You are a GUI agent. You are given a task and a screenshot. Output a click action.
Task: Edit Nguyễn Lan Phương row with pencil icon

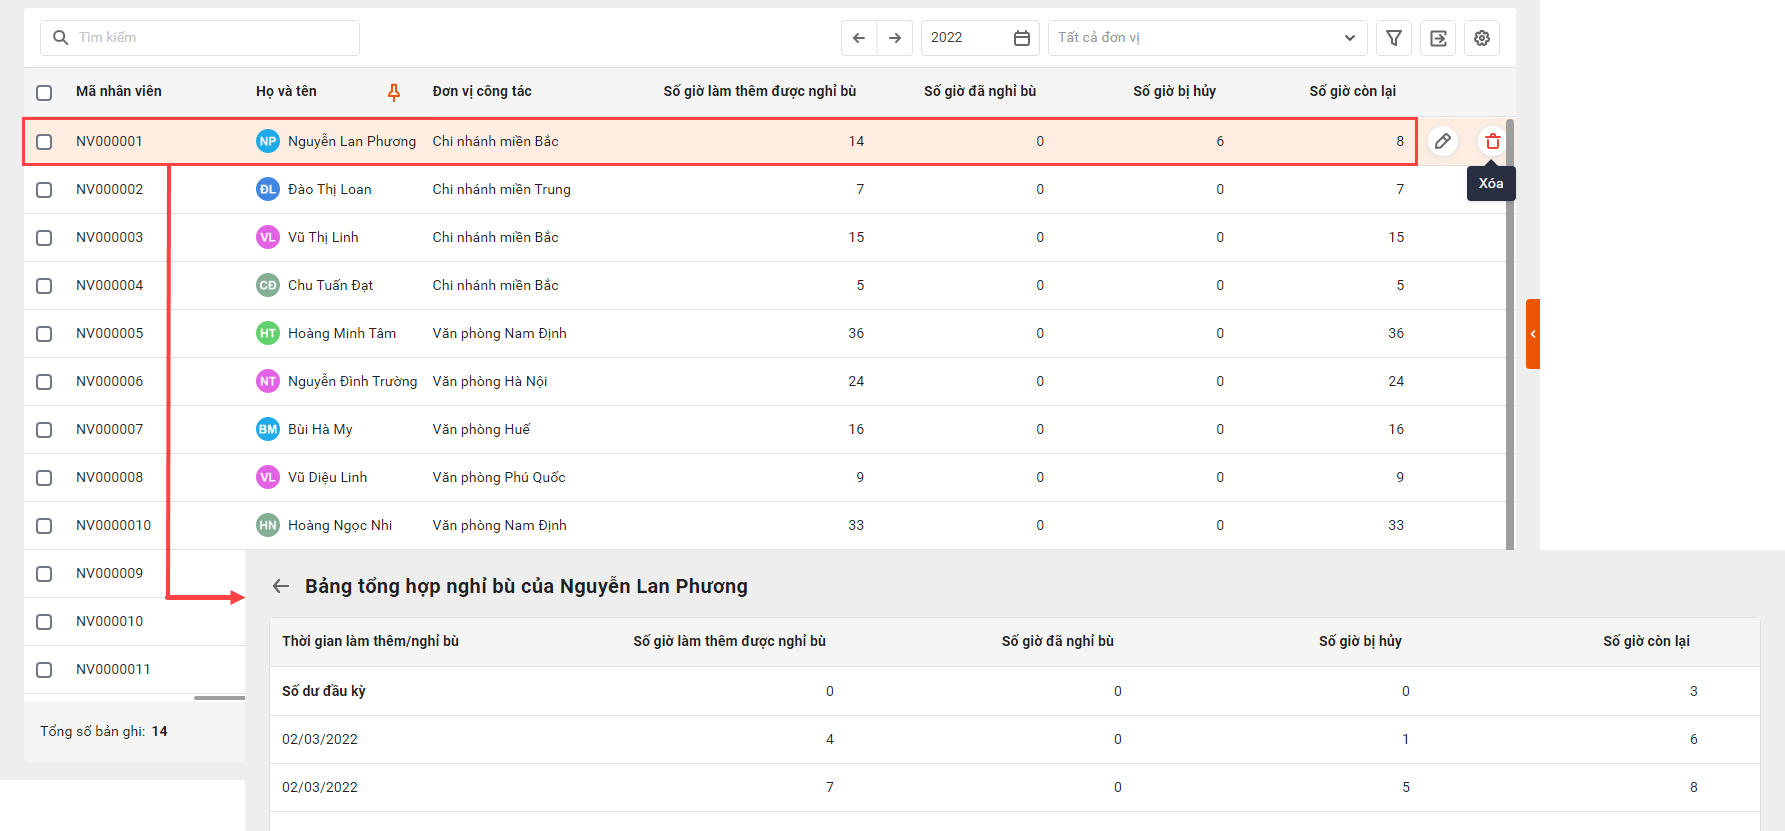pyautogui.click(x=1442, y=141)
